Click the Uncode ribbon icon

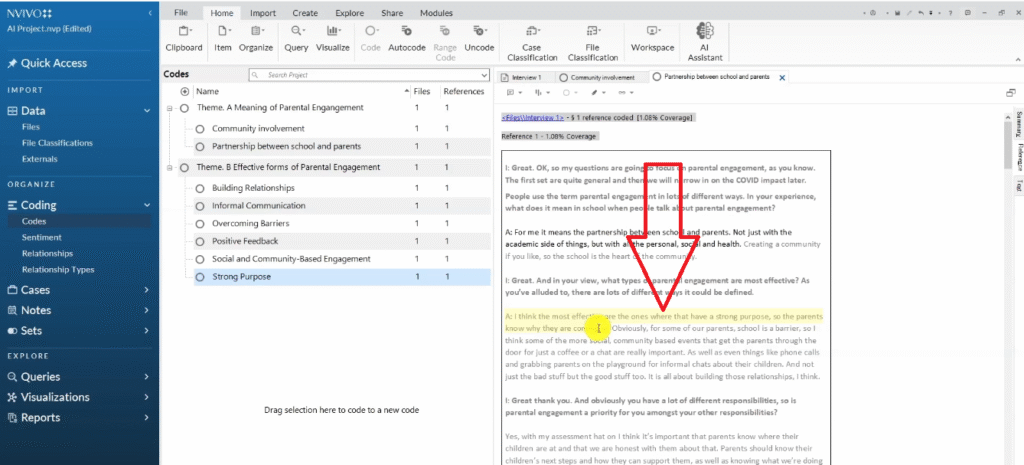(479, 38)
